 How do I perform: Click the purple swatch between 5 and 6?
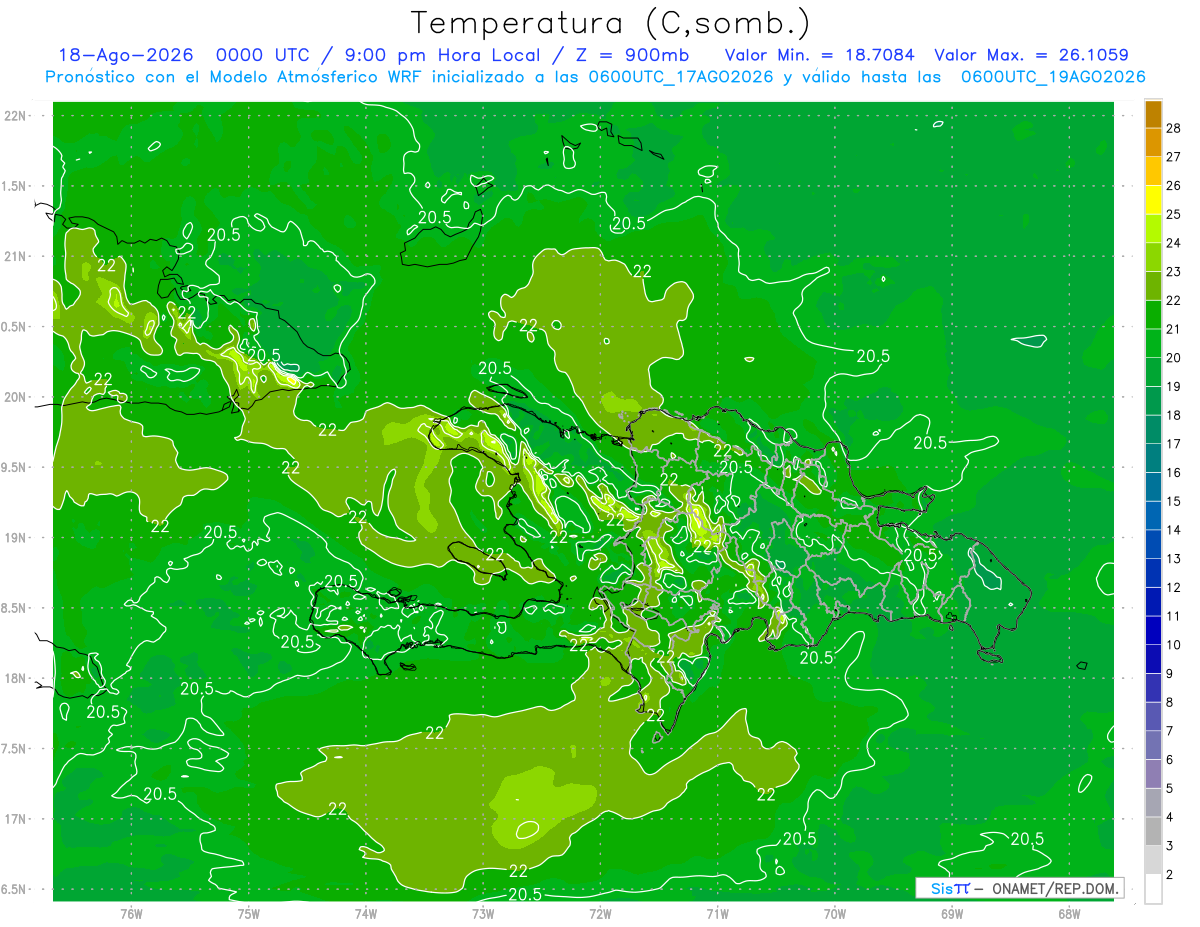pos(1153,774)
